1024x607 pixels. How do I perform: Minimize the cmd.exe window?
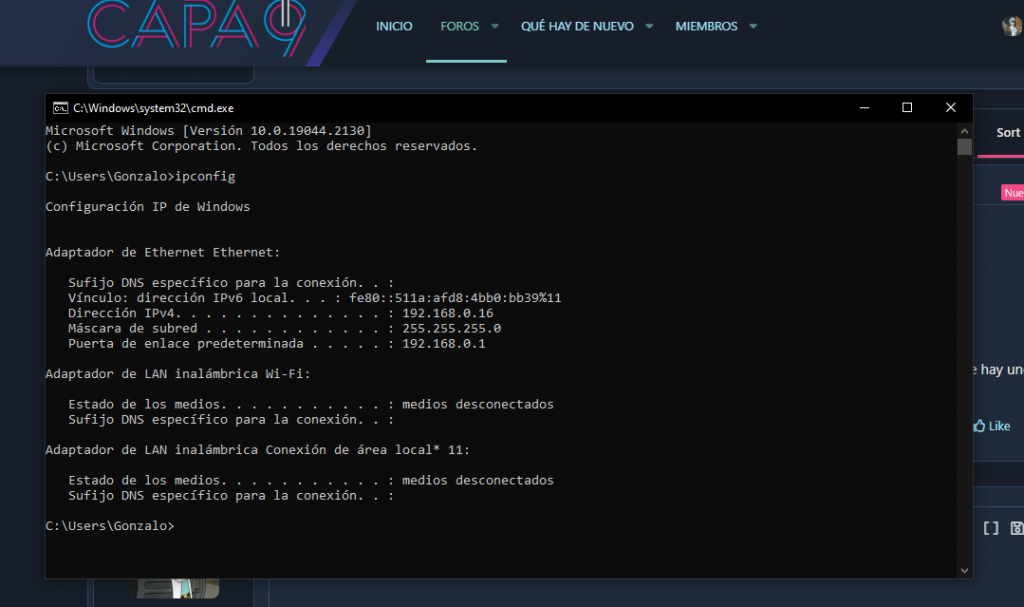tap(864, 108)
